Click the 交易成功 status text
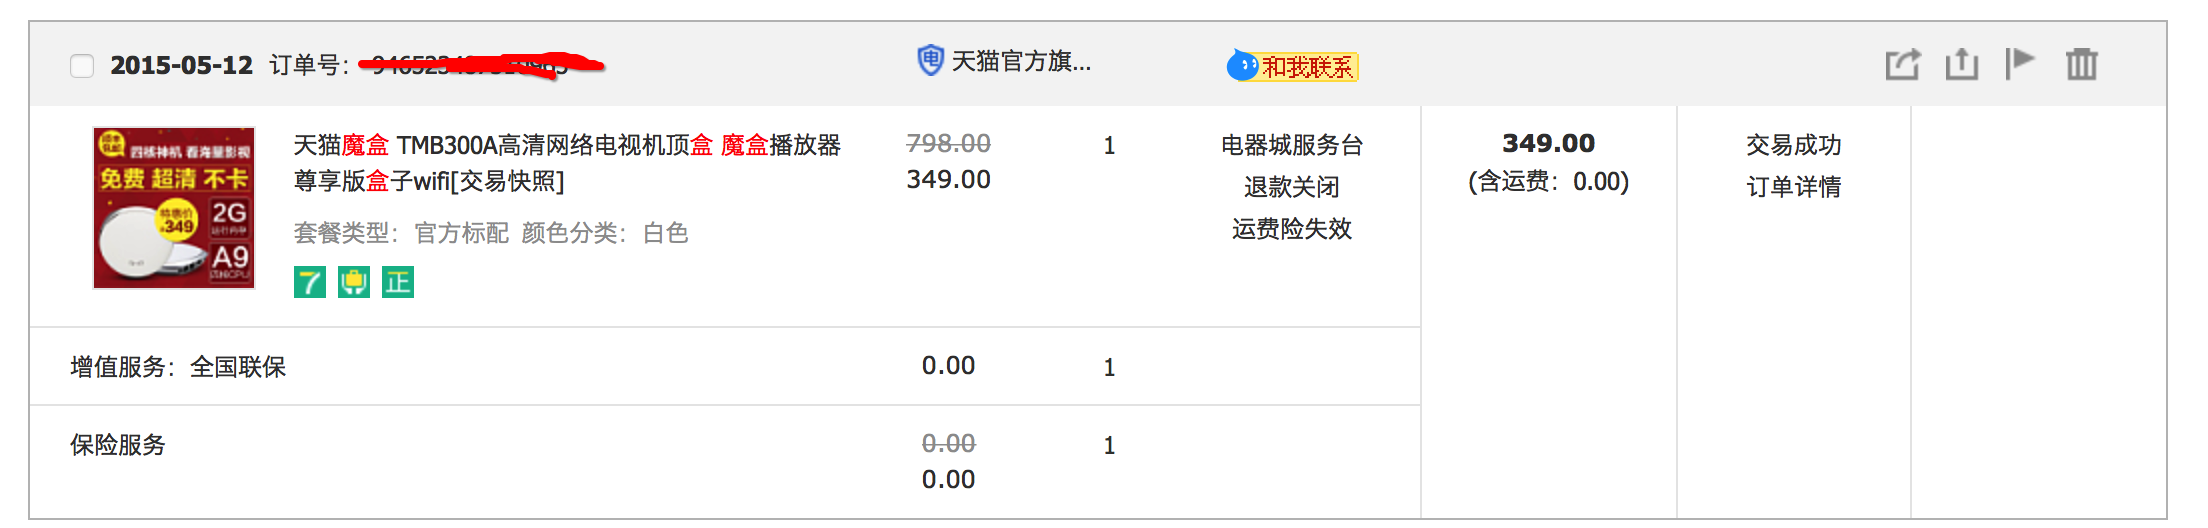This screenshot has height=528, width=2208. click(x=1794, y=145)
